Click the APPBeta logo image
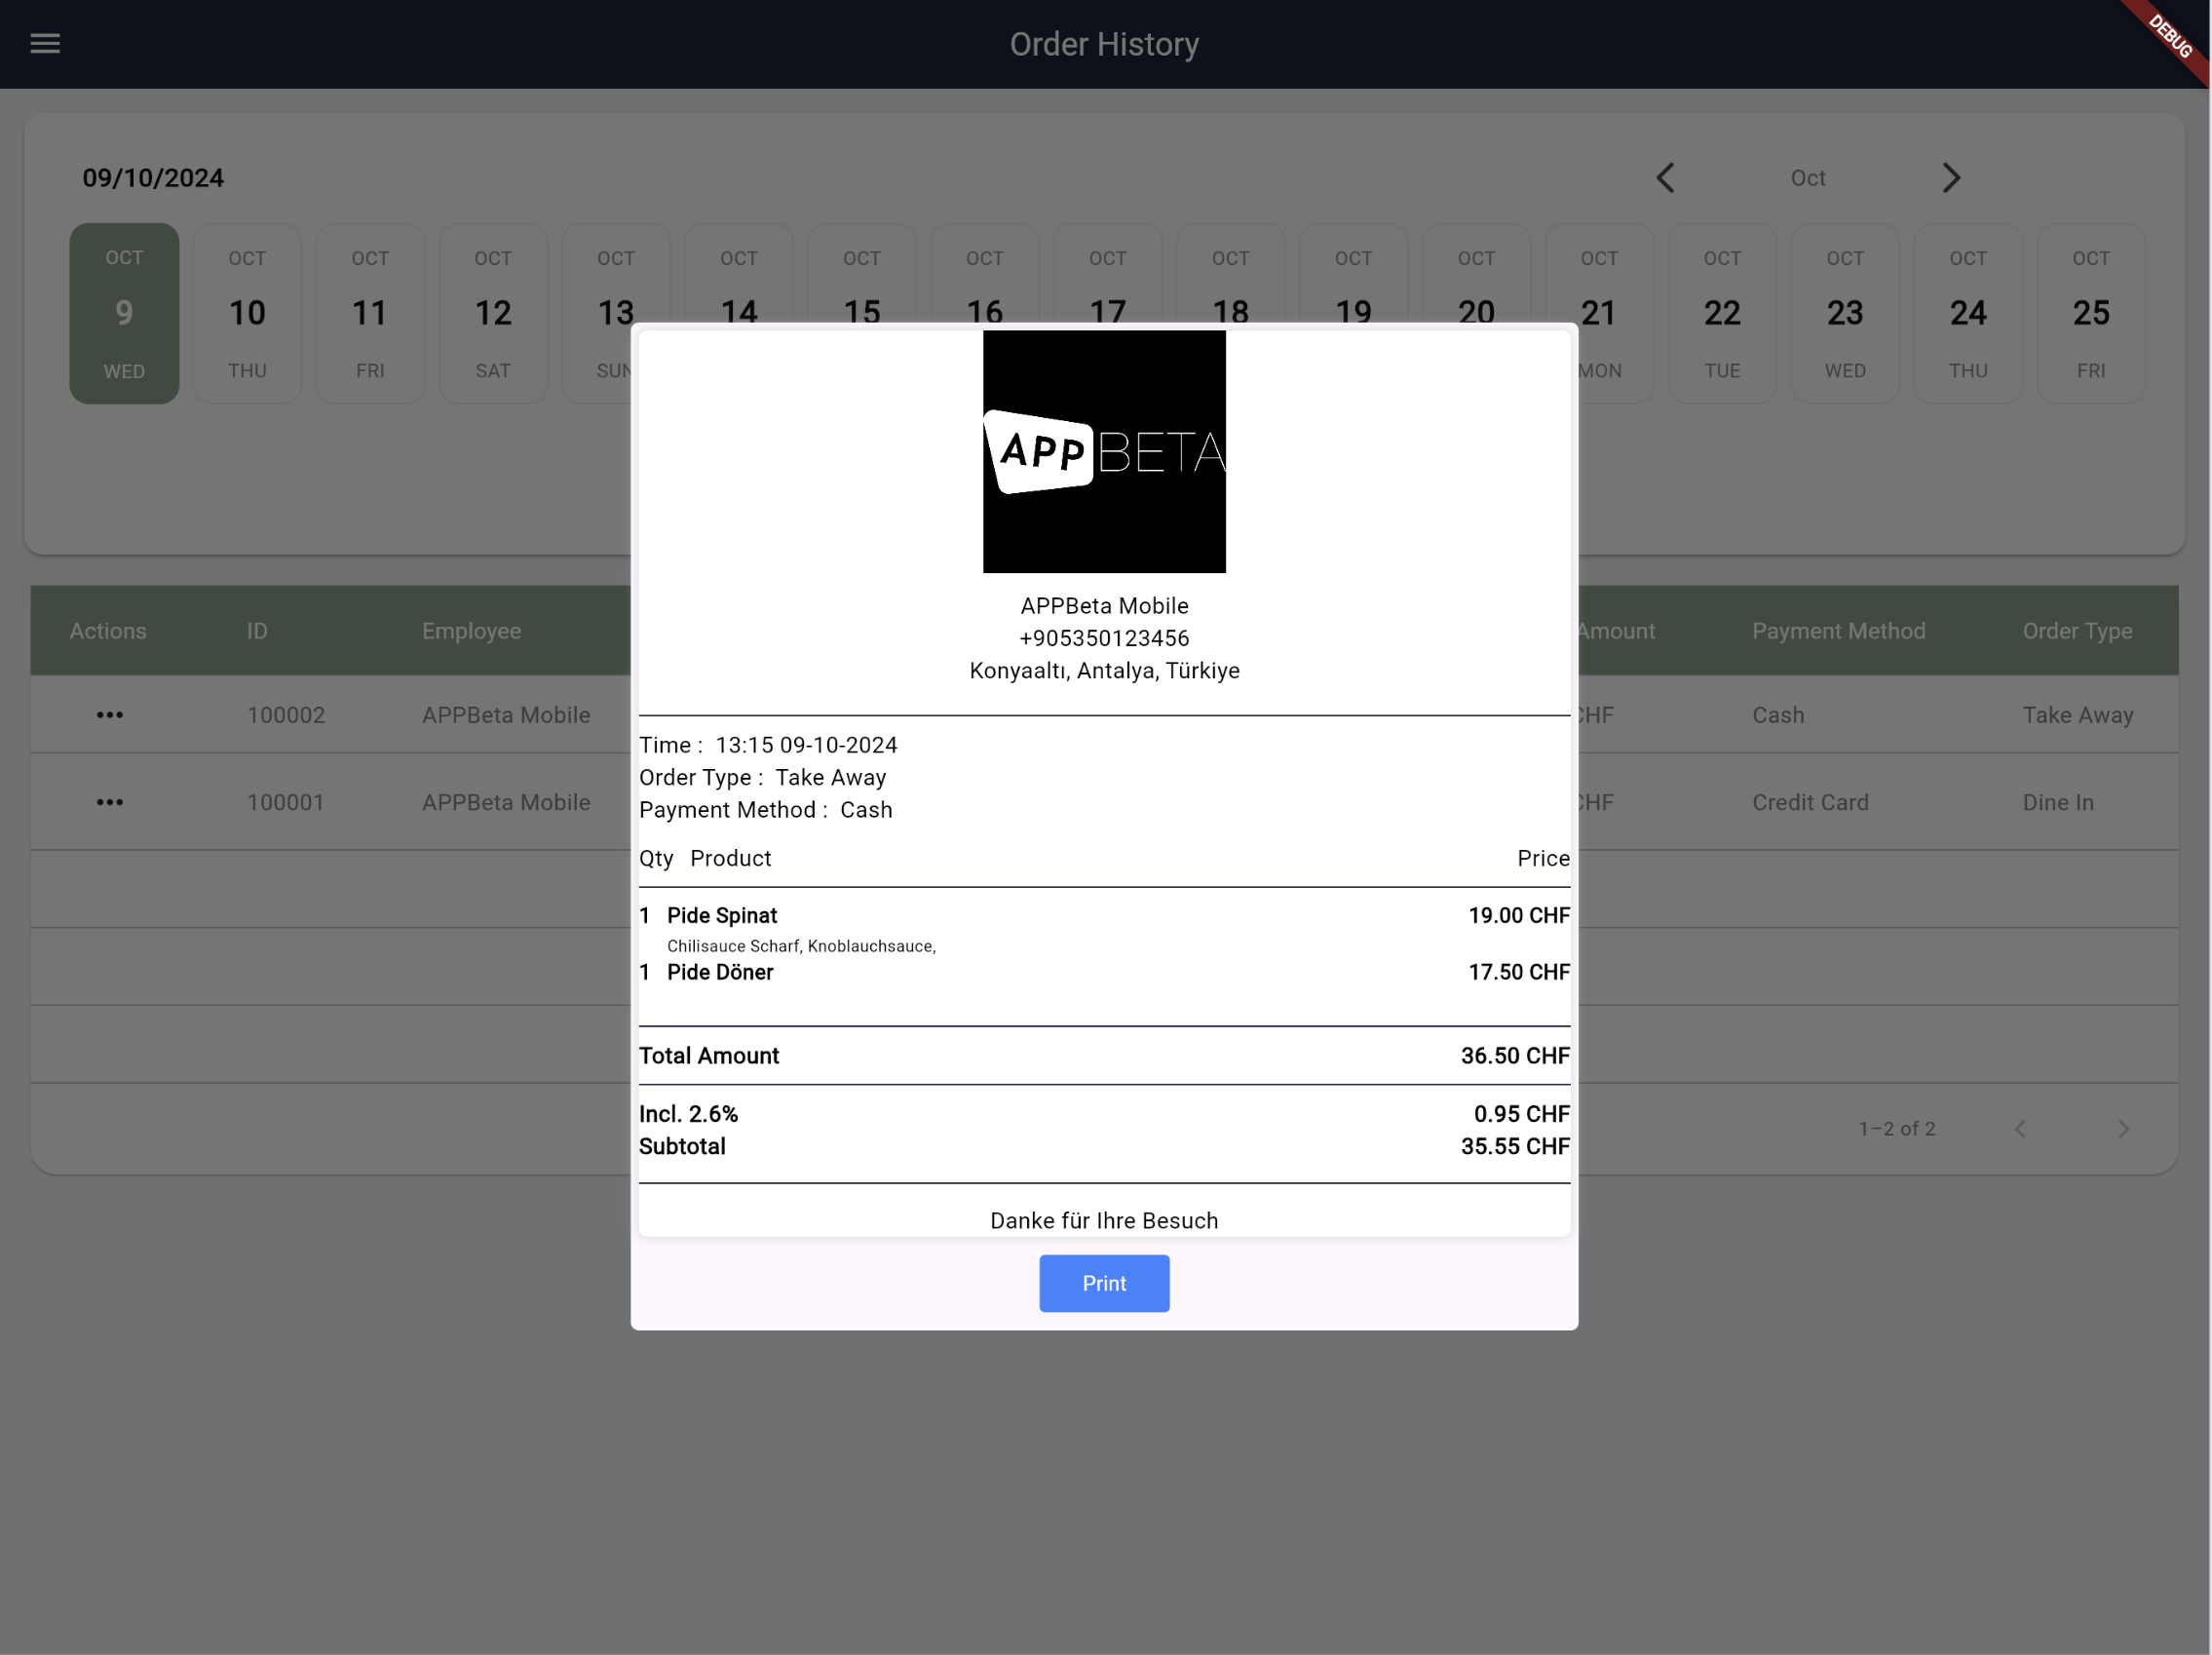 tap(1104, 452)
